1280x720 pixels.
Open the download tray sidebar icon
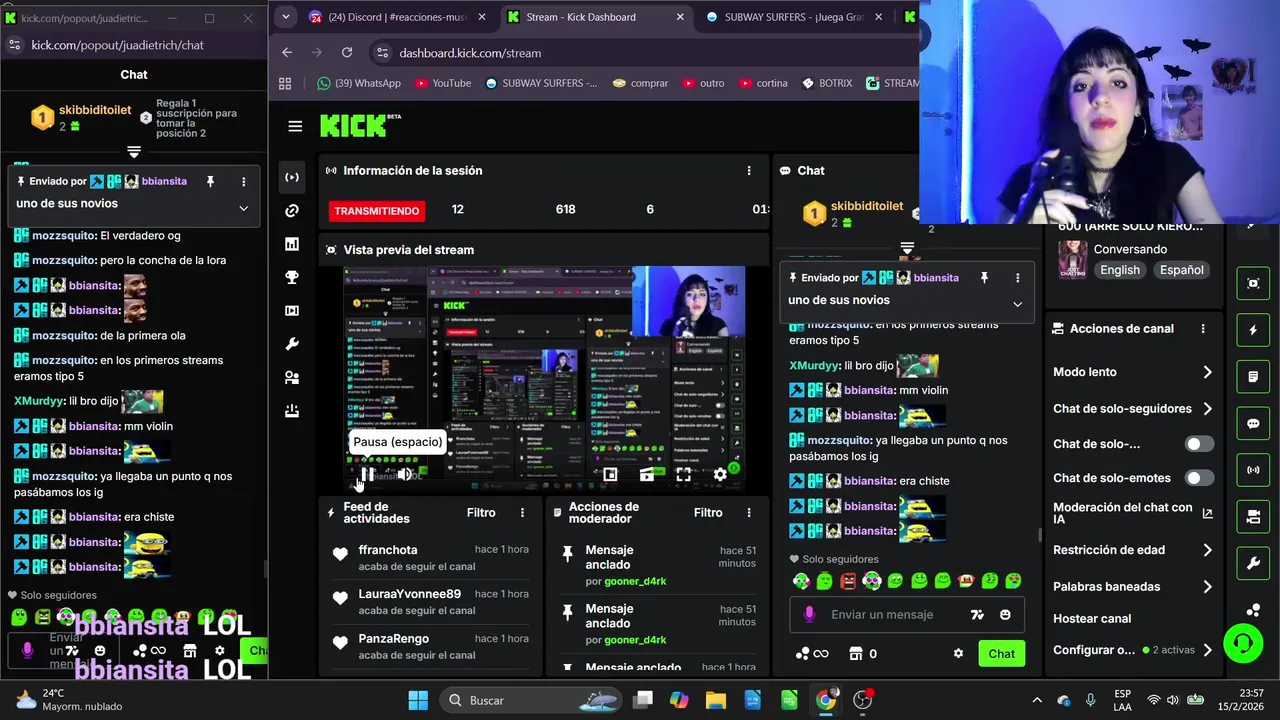[292, 411]
